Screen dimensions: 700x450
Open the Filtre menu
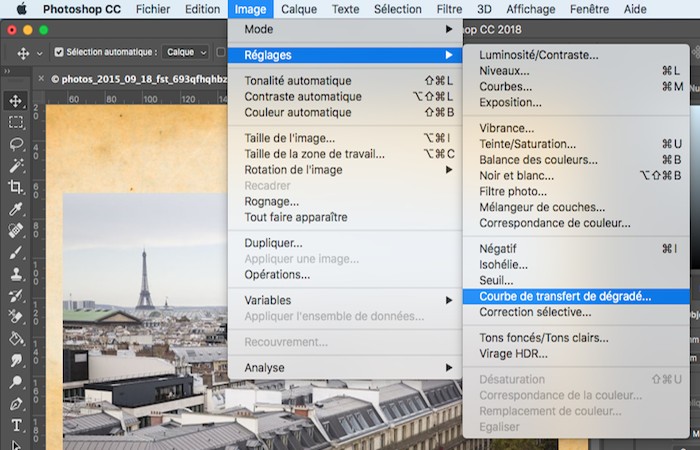point(449,9)
